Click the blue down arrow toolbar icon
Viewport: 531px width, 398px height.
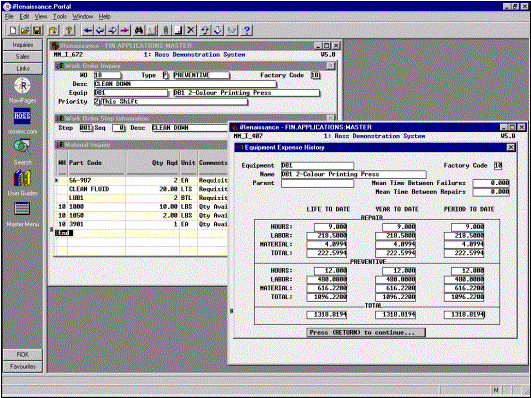click(x=218, y=30)
